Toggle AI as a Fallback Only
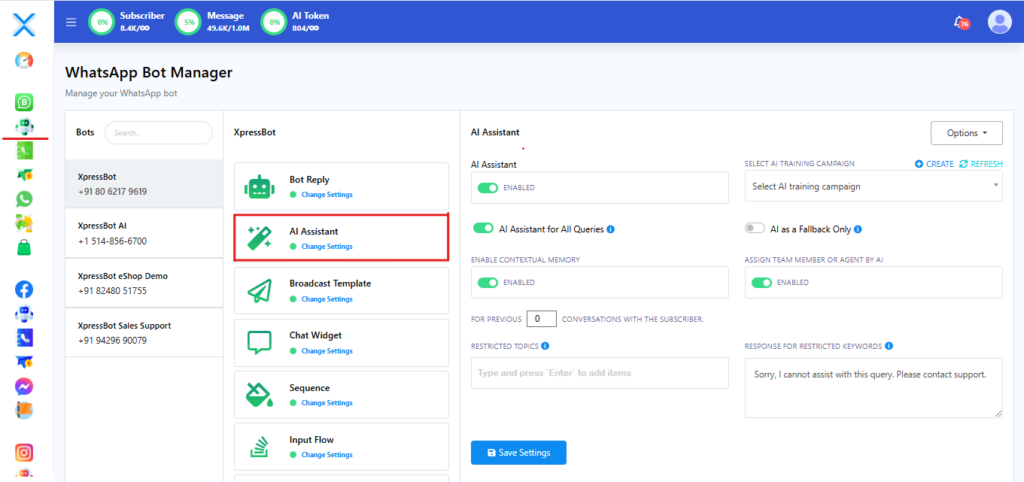The height and width of the screenshot is (482, 1024). click(755, 229)
